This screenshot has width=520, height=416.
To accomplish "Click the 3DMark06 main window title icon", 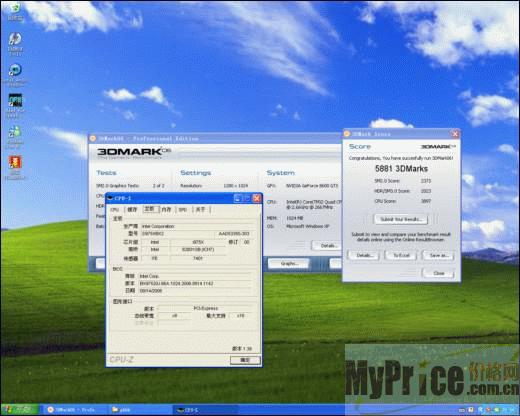I will click(93, 138).
